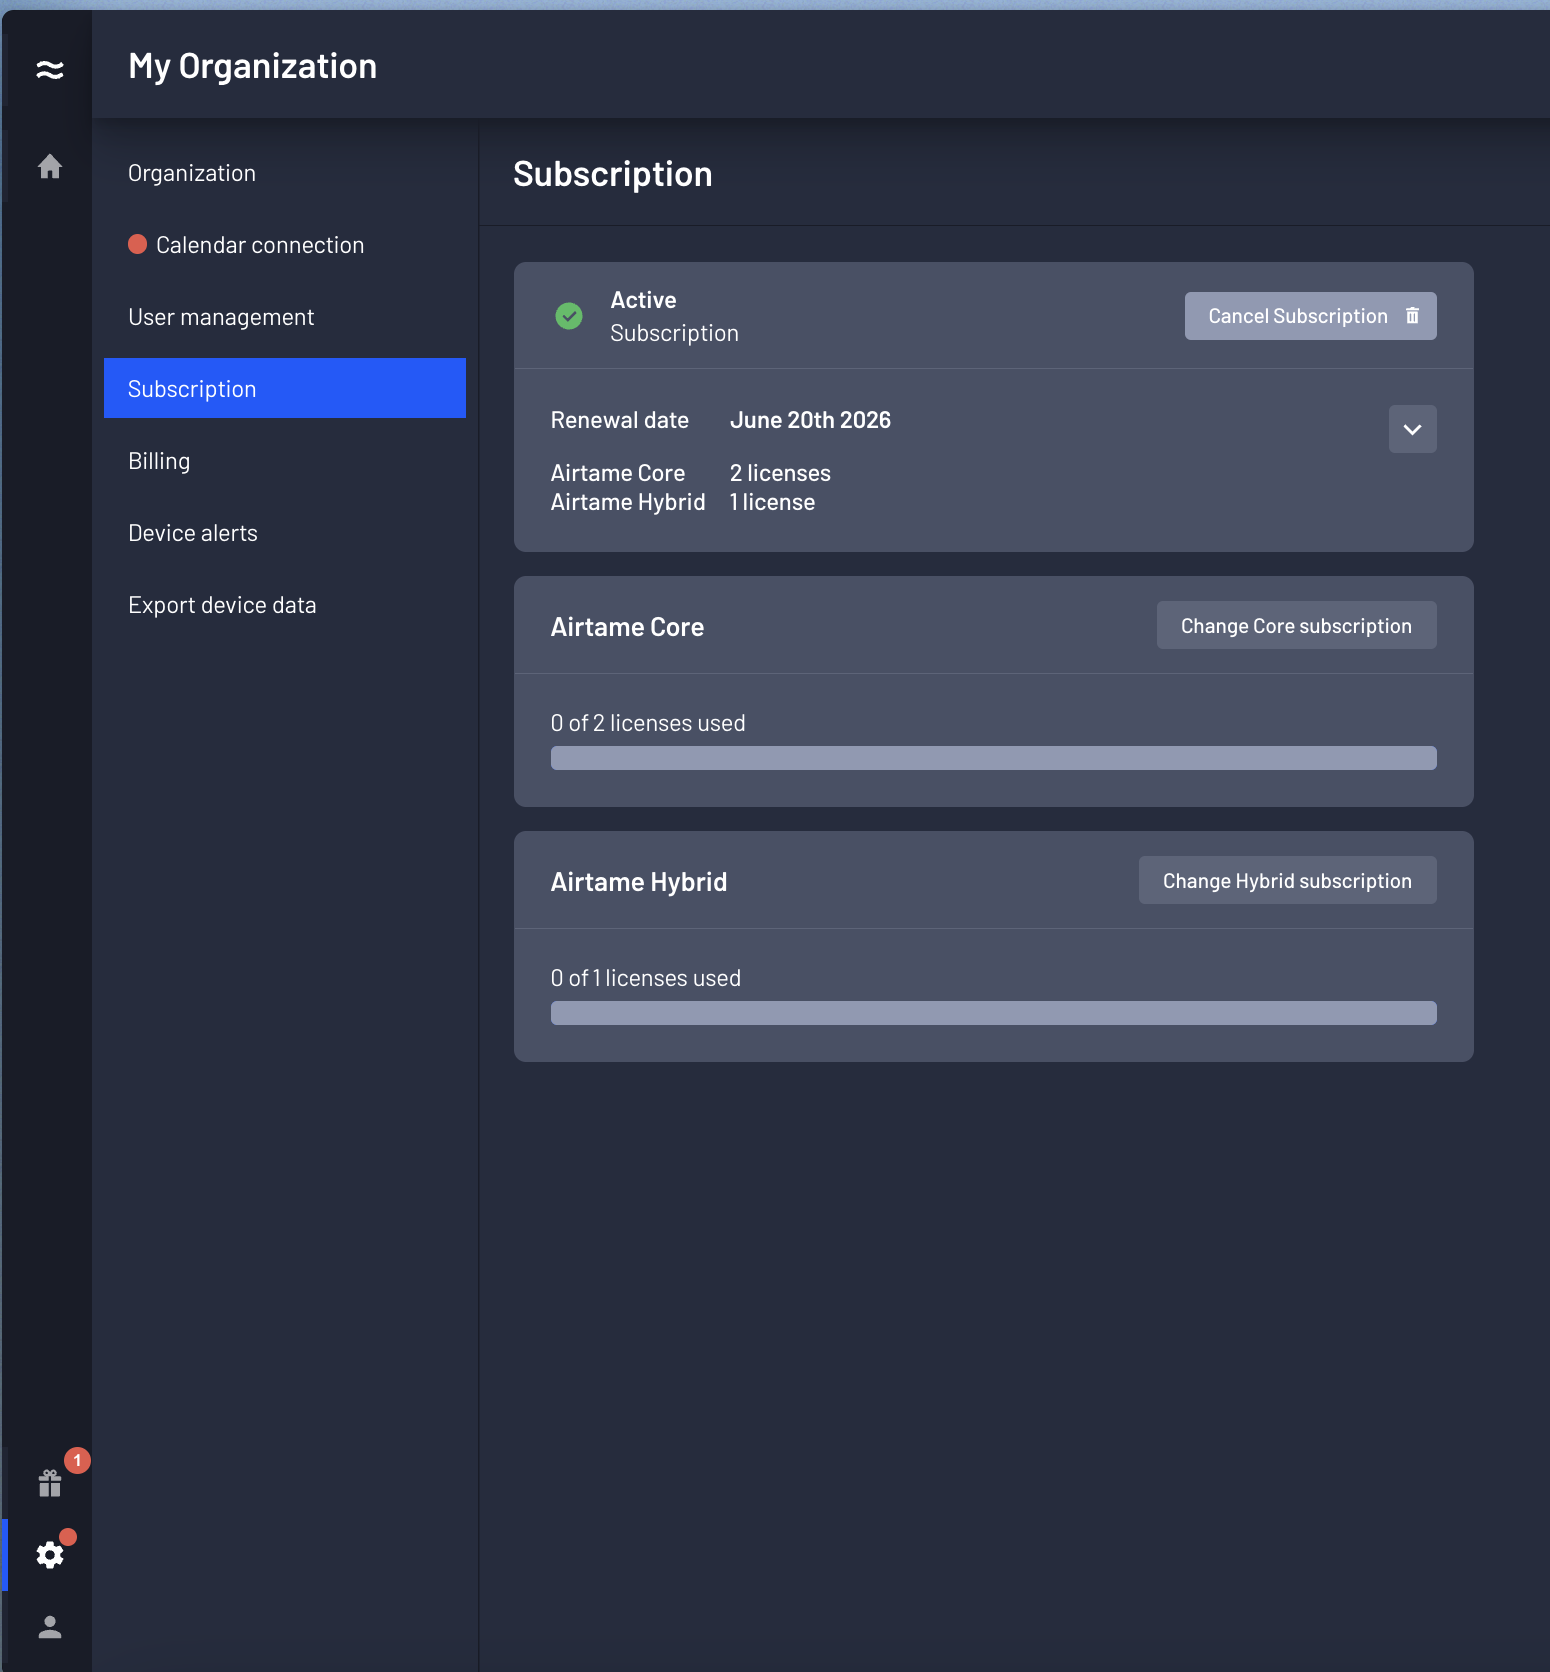Open Export device data section
The image size is (1550, 1672).
(x=285, y=605)
